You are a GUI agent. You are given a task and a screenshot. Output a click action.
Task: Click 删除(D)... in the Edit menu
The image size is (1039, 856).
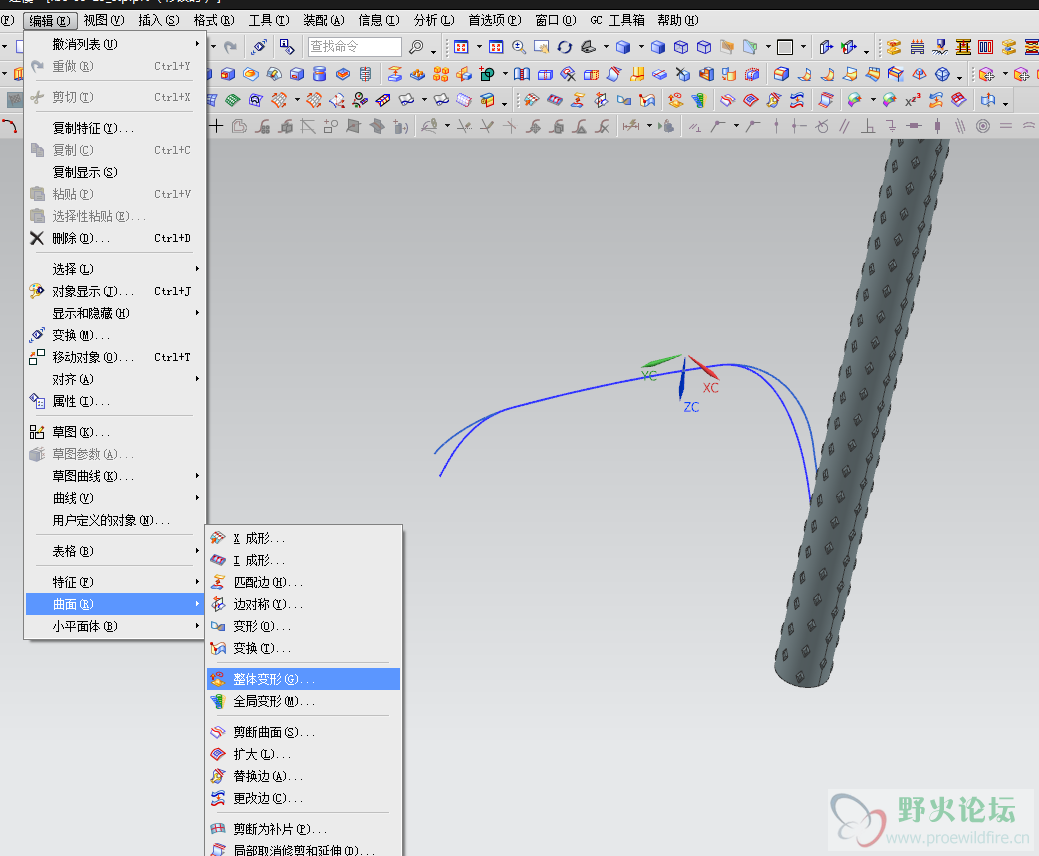(x=115, y=238)
